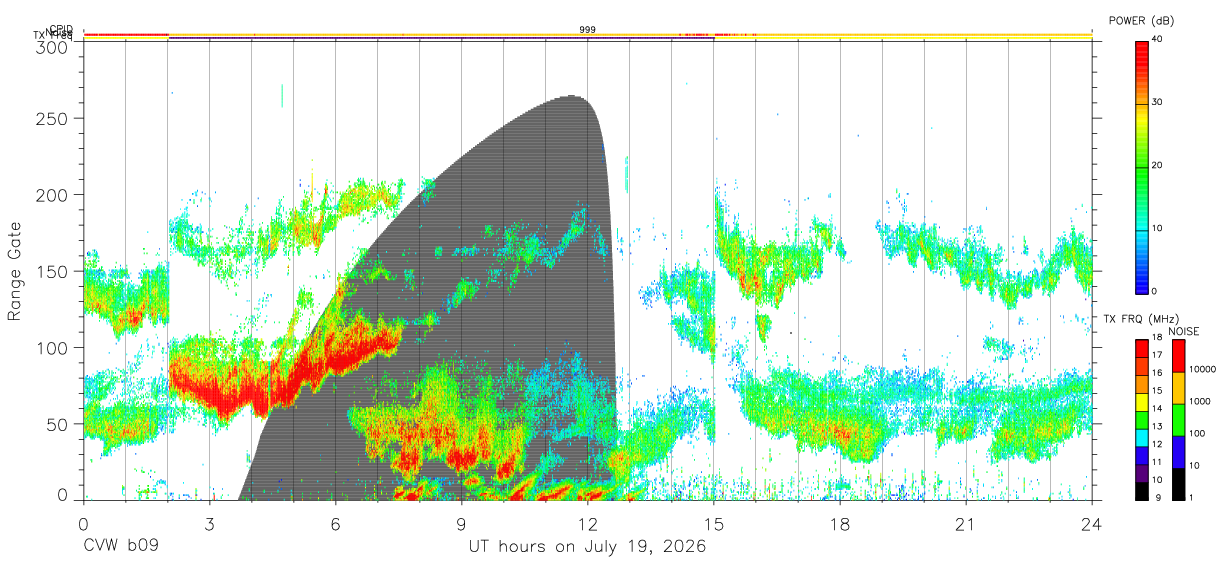This screenshot has width=1228, height=567.
Task: Click the 18 tick on UT hours axis
Action: (x=840, y=524)
